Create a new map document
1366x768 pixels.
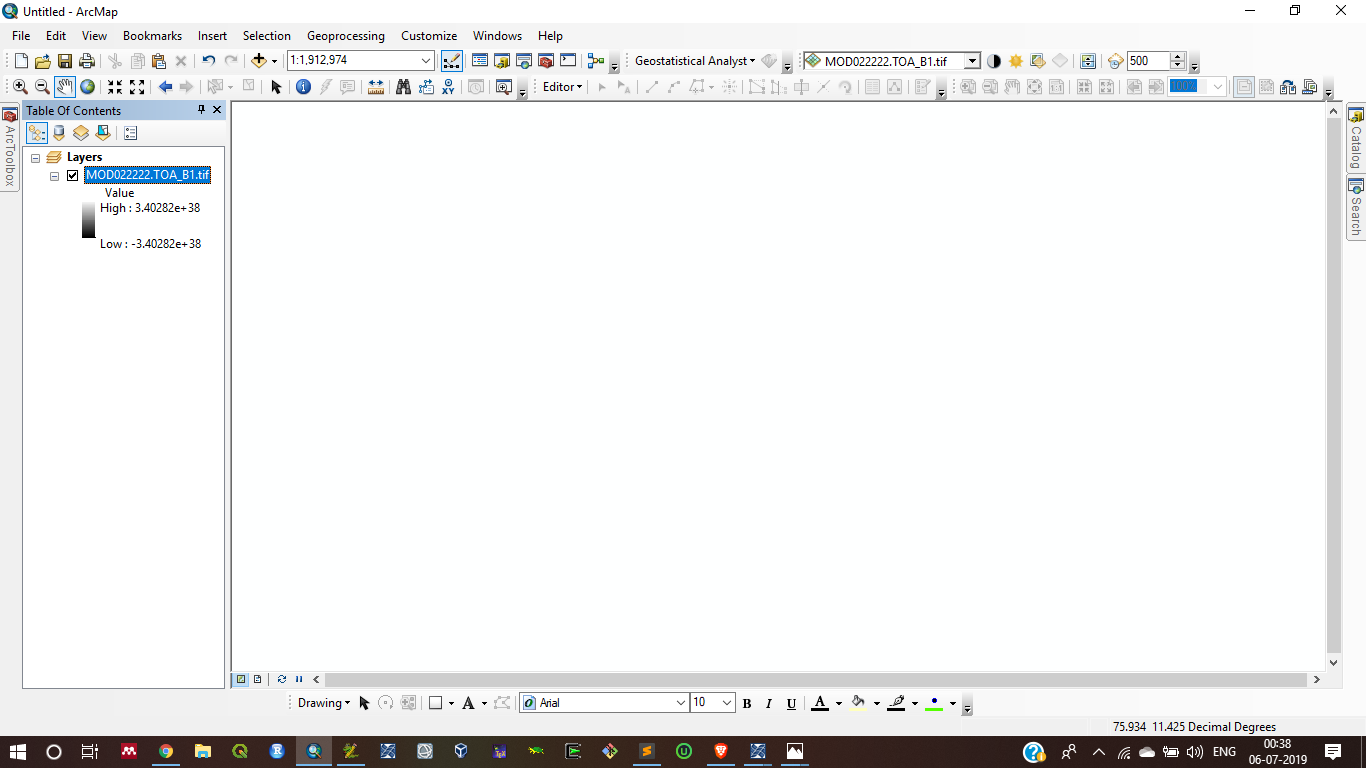(x=21, y=61)
